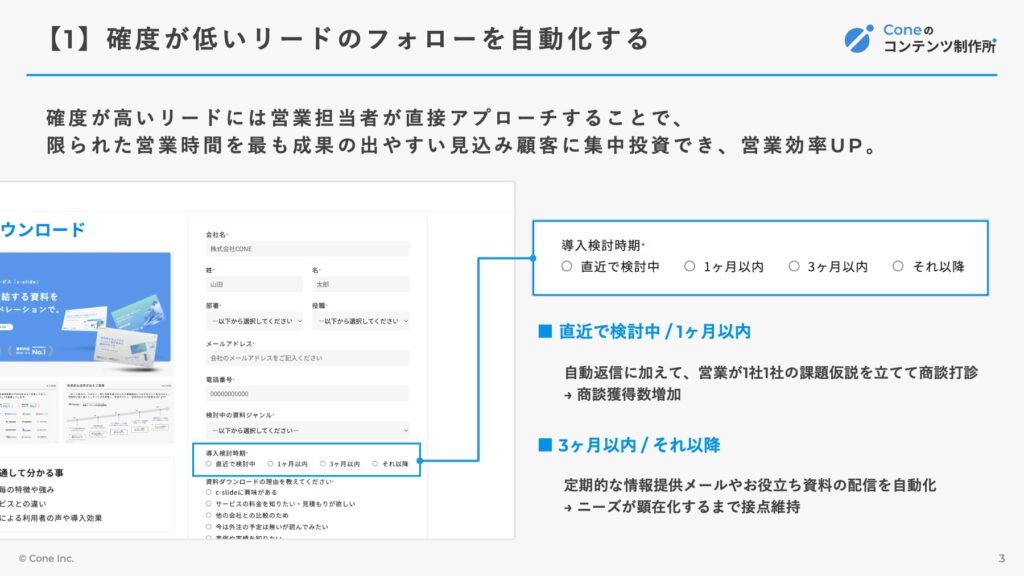The width and height of the screenshot is (1024, 576).
Task: Click the lead line starting 確度が高いリードには
Action: 366,118
